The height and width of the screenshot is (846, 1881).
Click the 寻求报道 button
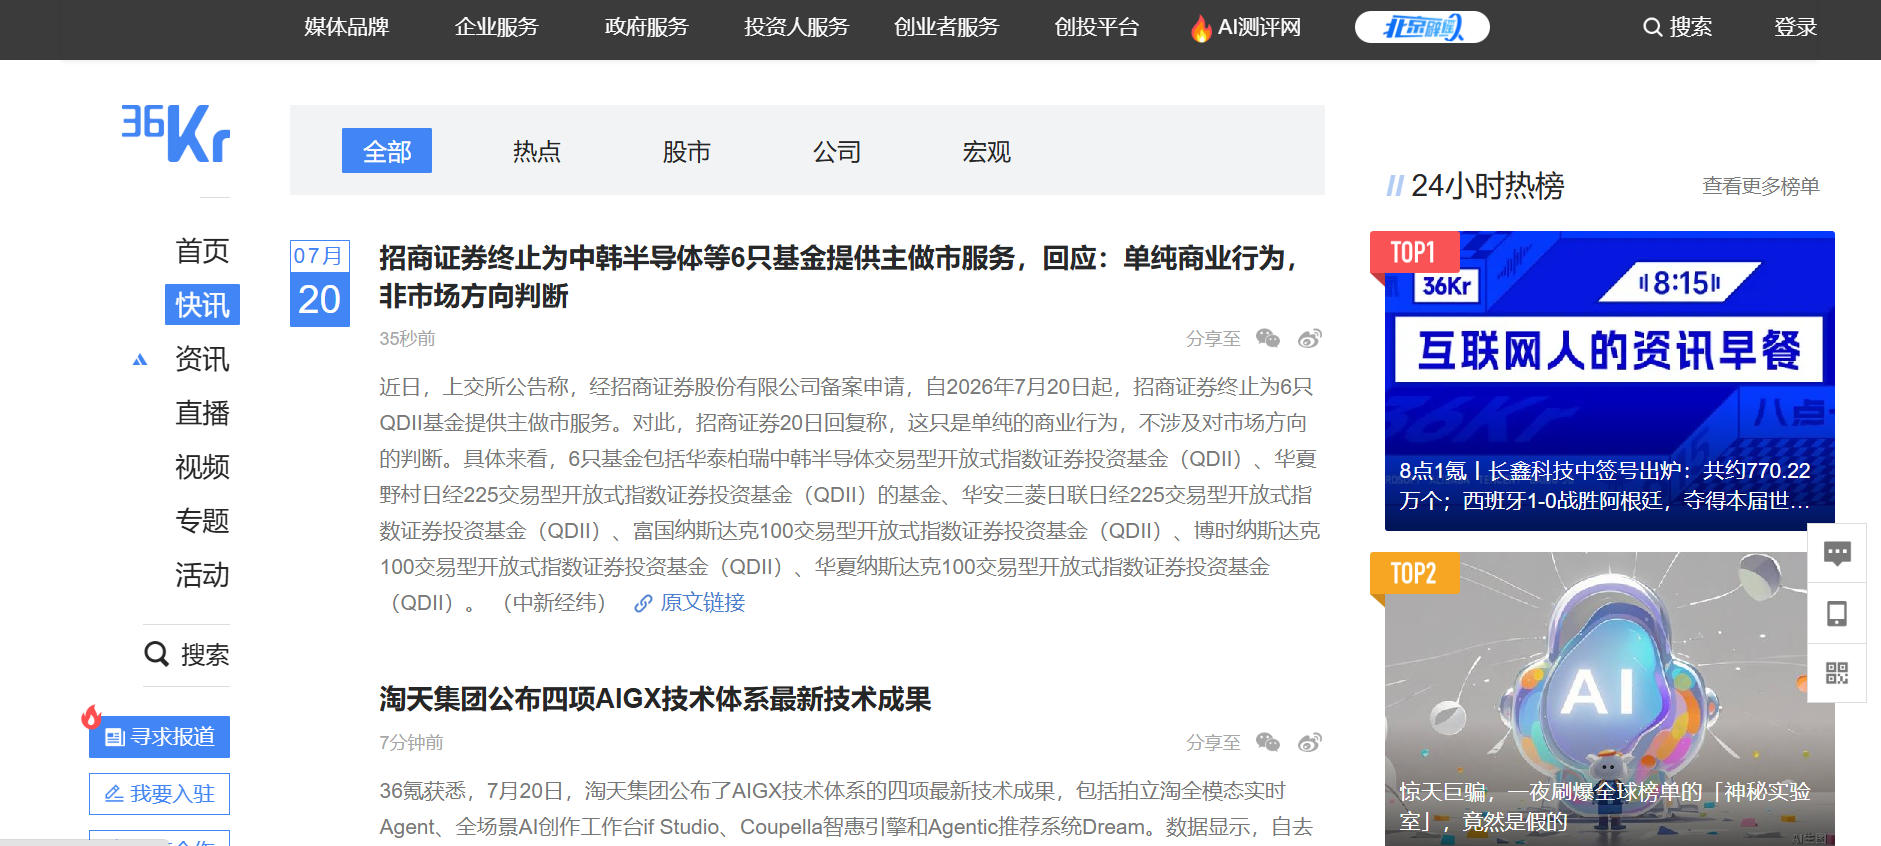[159, 737]
